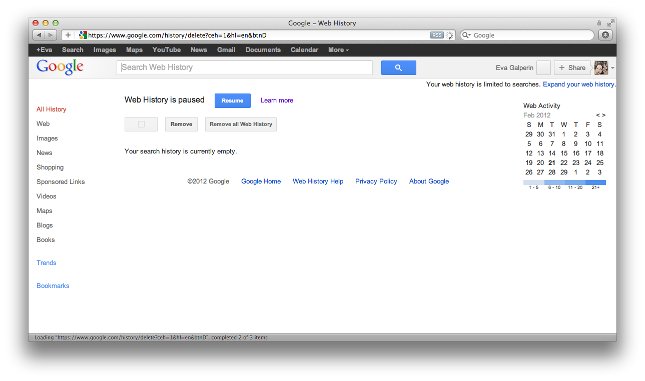Click the round toolbar button right of the search box
Viewport: 645px width, 381px height.
pyautogui.click(x=606, y=35)
